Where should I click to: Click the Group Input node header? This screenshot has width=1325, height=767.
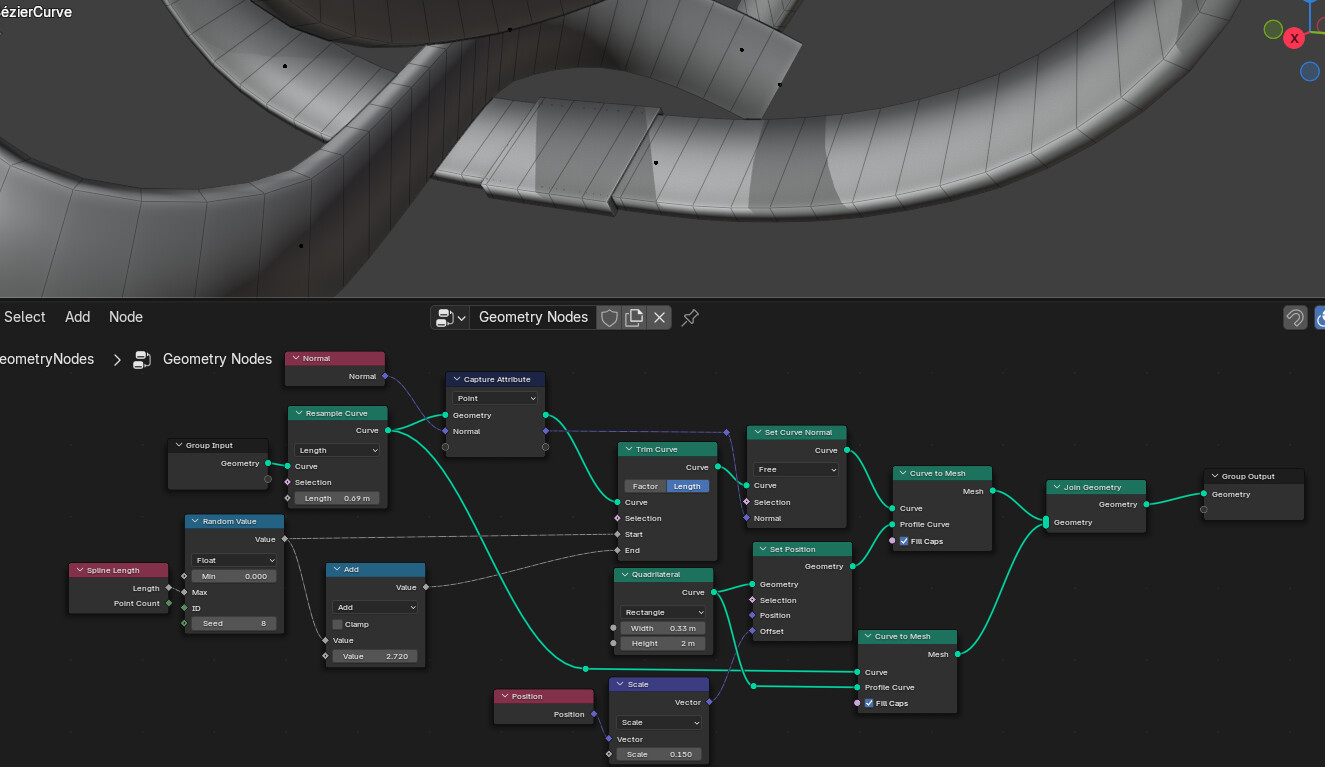218,445
